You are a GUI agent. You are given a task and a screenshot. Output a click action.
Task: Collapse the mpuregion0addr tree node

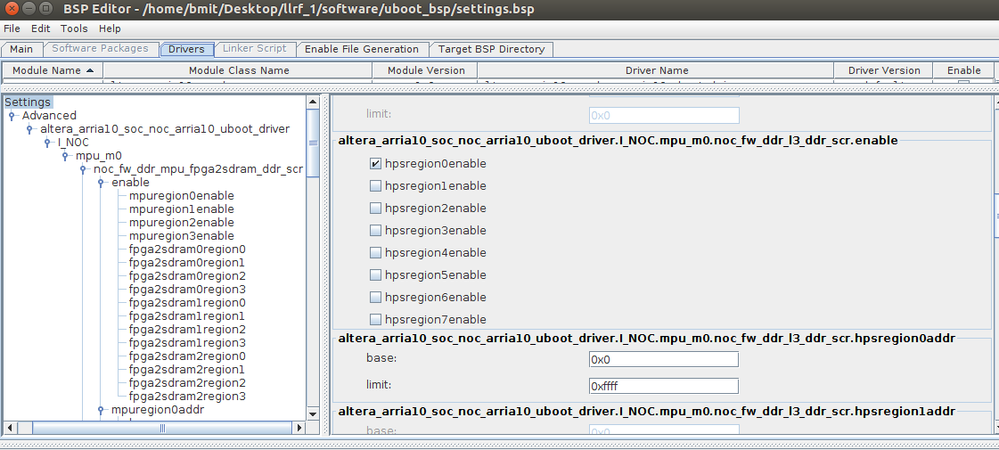click(101, 410)
